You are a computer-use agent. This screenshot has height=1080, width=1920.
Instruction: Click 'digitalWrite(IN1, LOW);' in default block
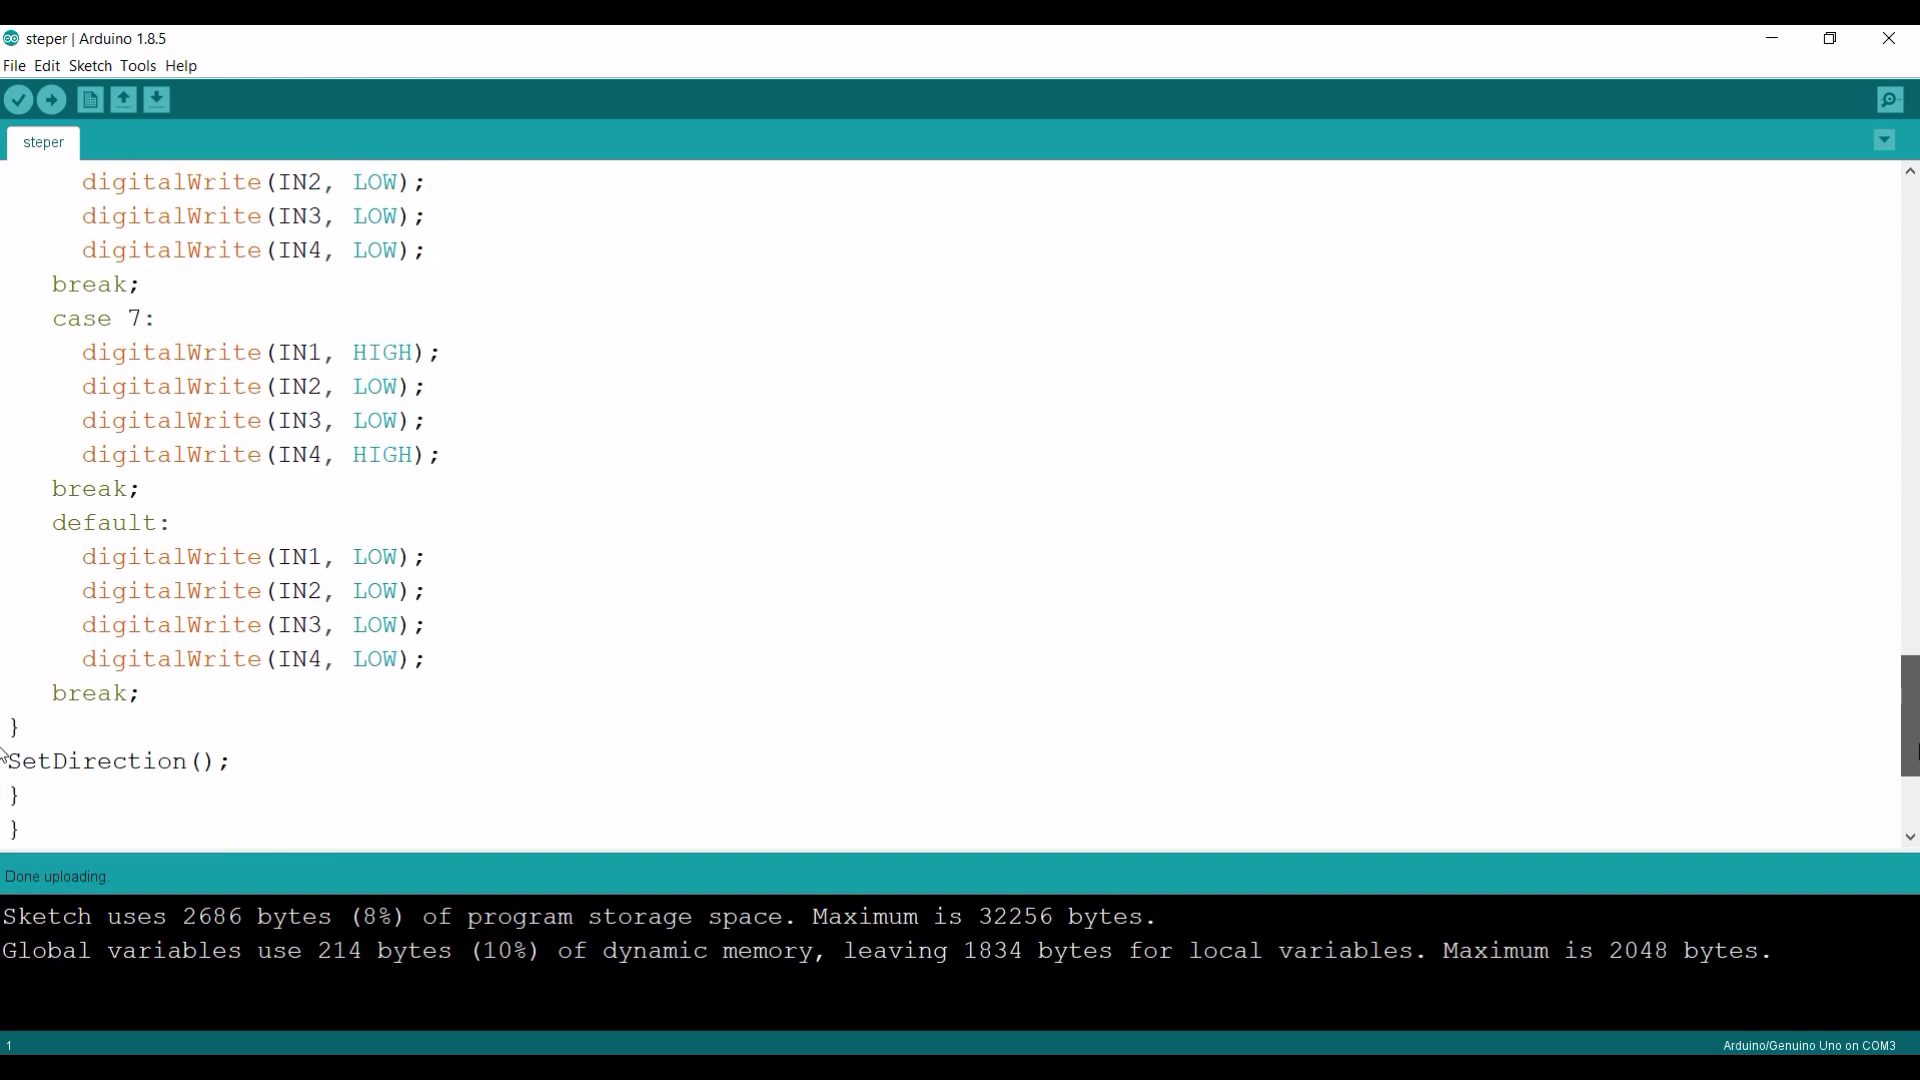click(x=253, y=557)
